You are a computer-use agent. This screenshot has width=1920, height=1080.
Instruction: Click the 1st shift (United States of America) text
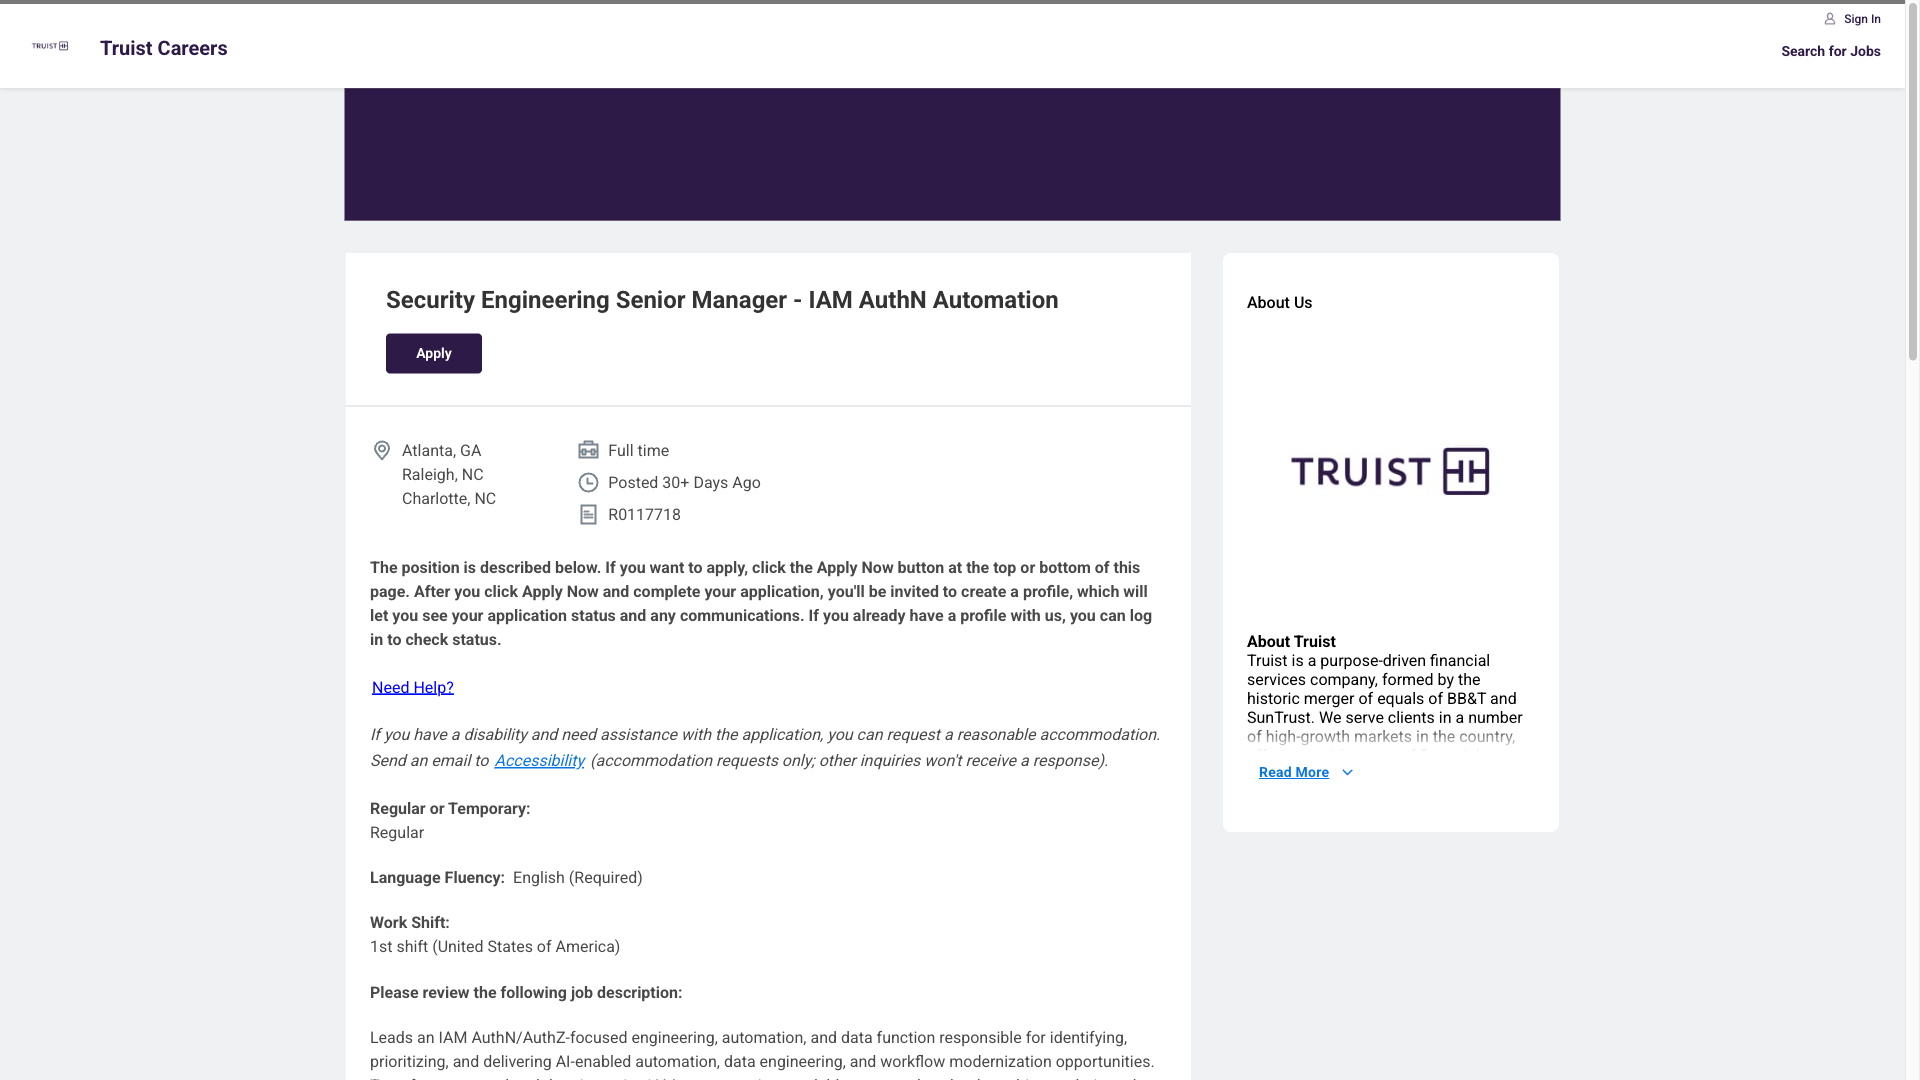[x=495, y=947]
